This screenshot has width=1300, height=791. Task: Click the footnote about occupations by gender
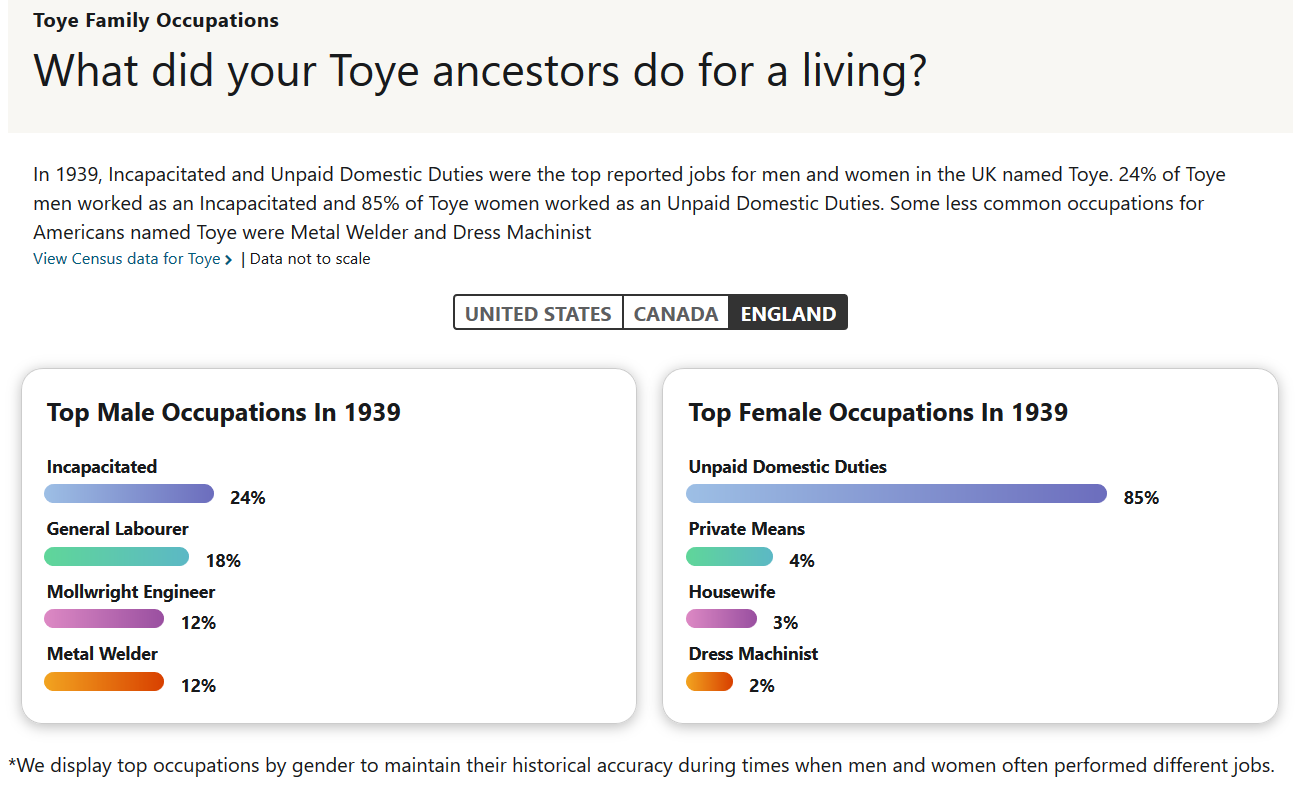click(642, 766)
